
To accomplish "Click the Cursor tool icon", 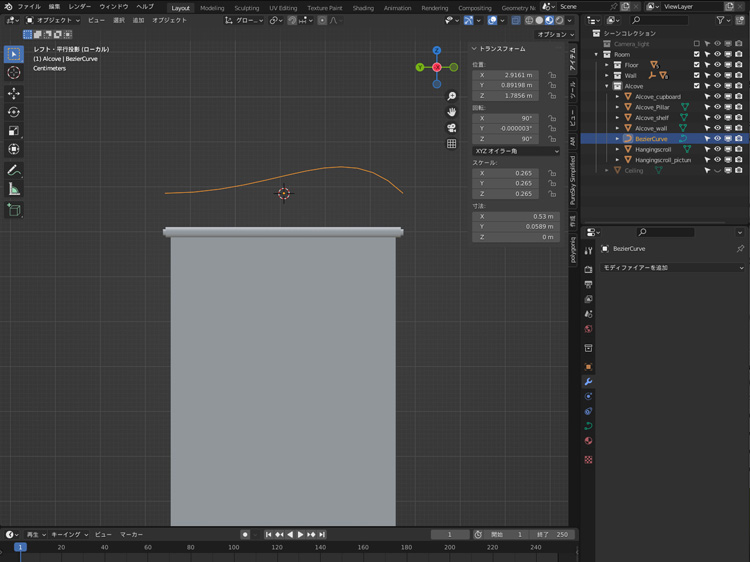I will [x=14, y=73].
